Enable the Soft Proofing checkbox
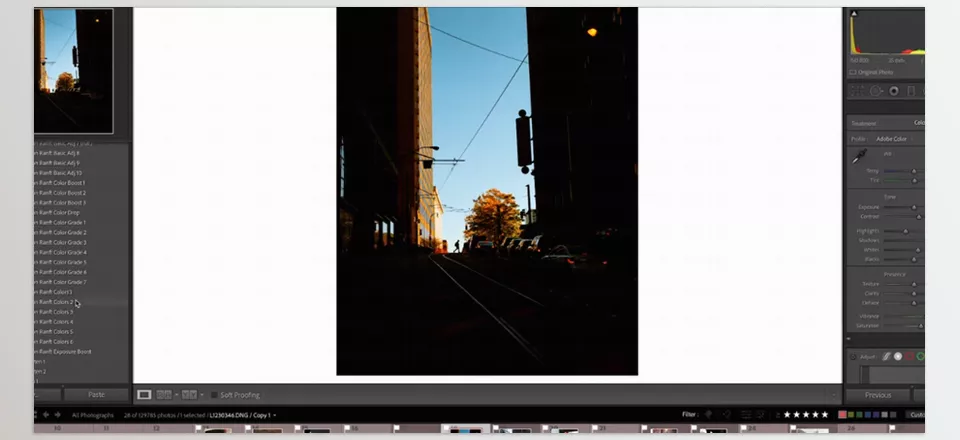This screenshot has width=960, height=440. point(215,395)
